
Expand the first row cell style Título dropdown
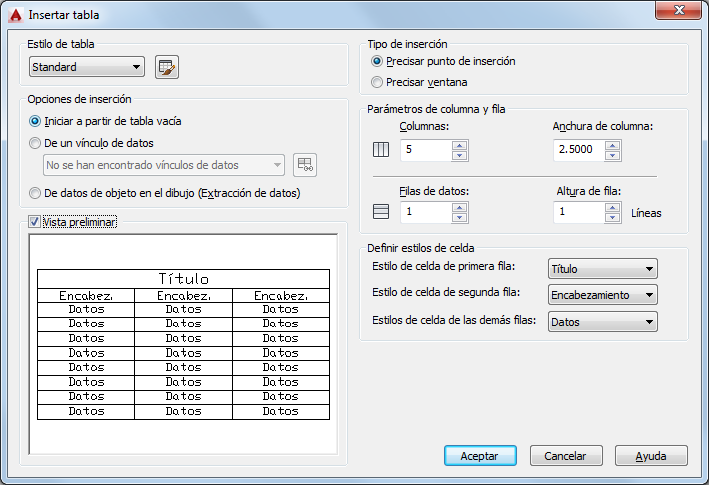[603, 269]
